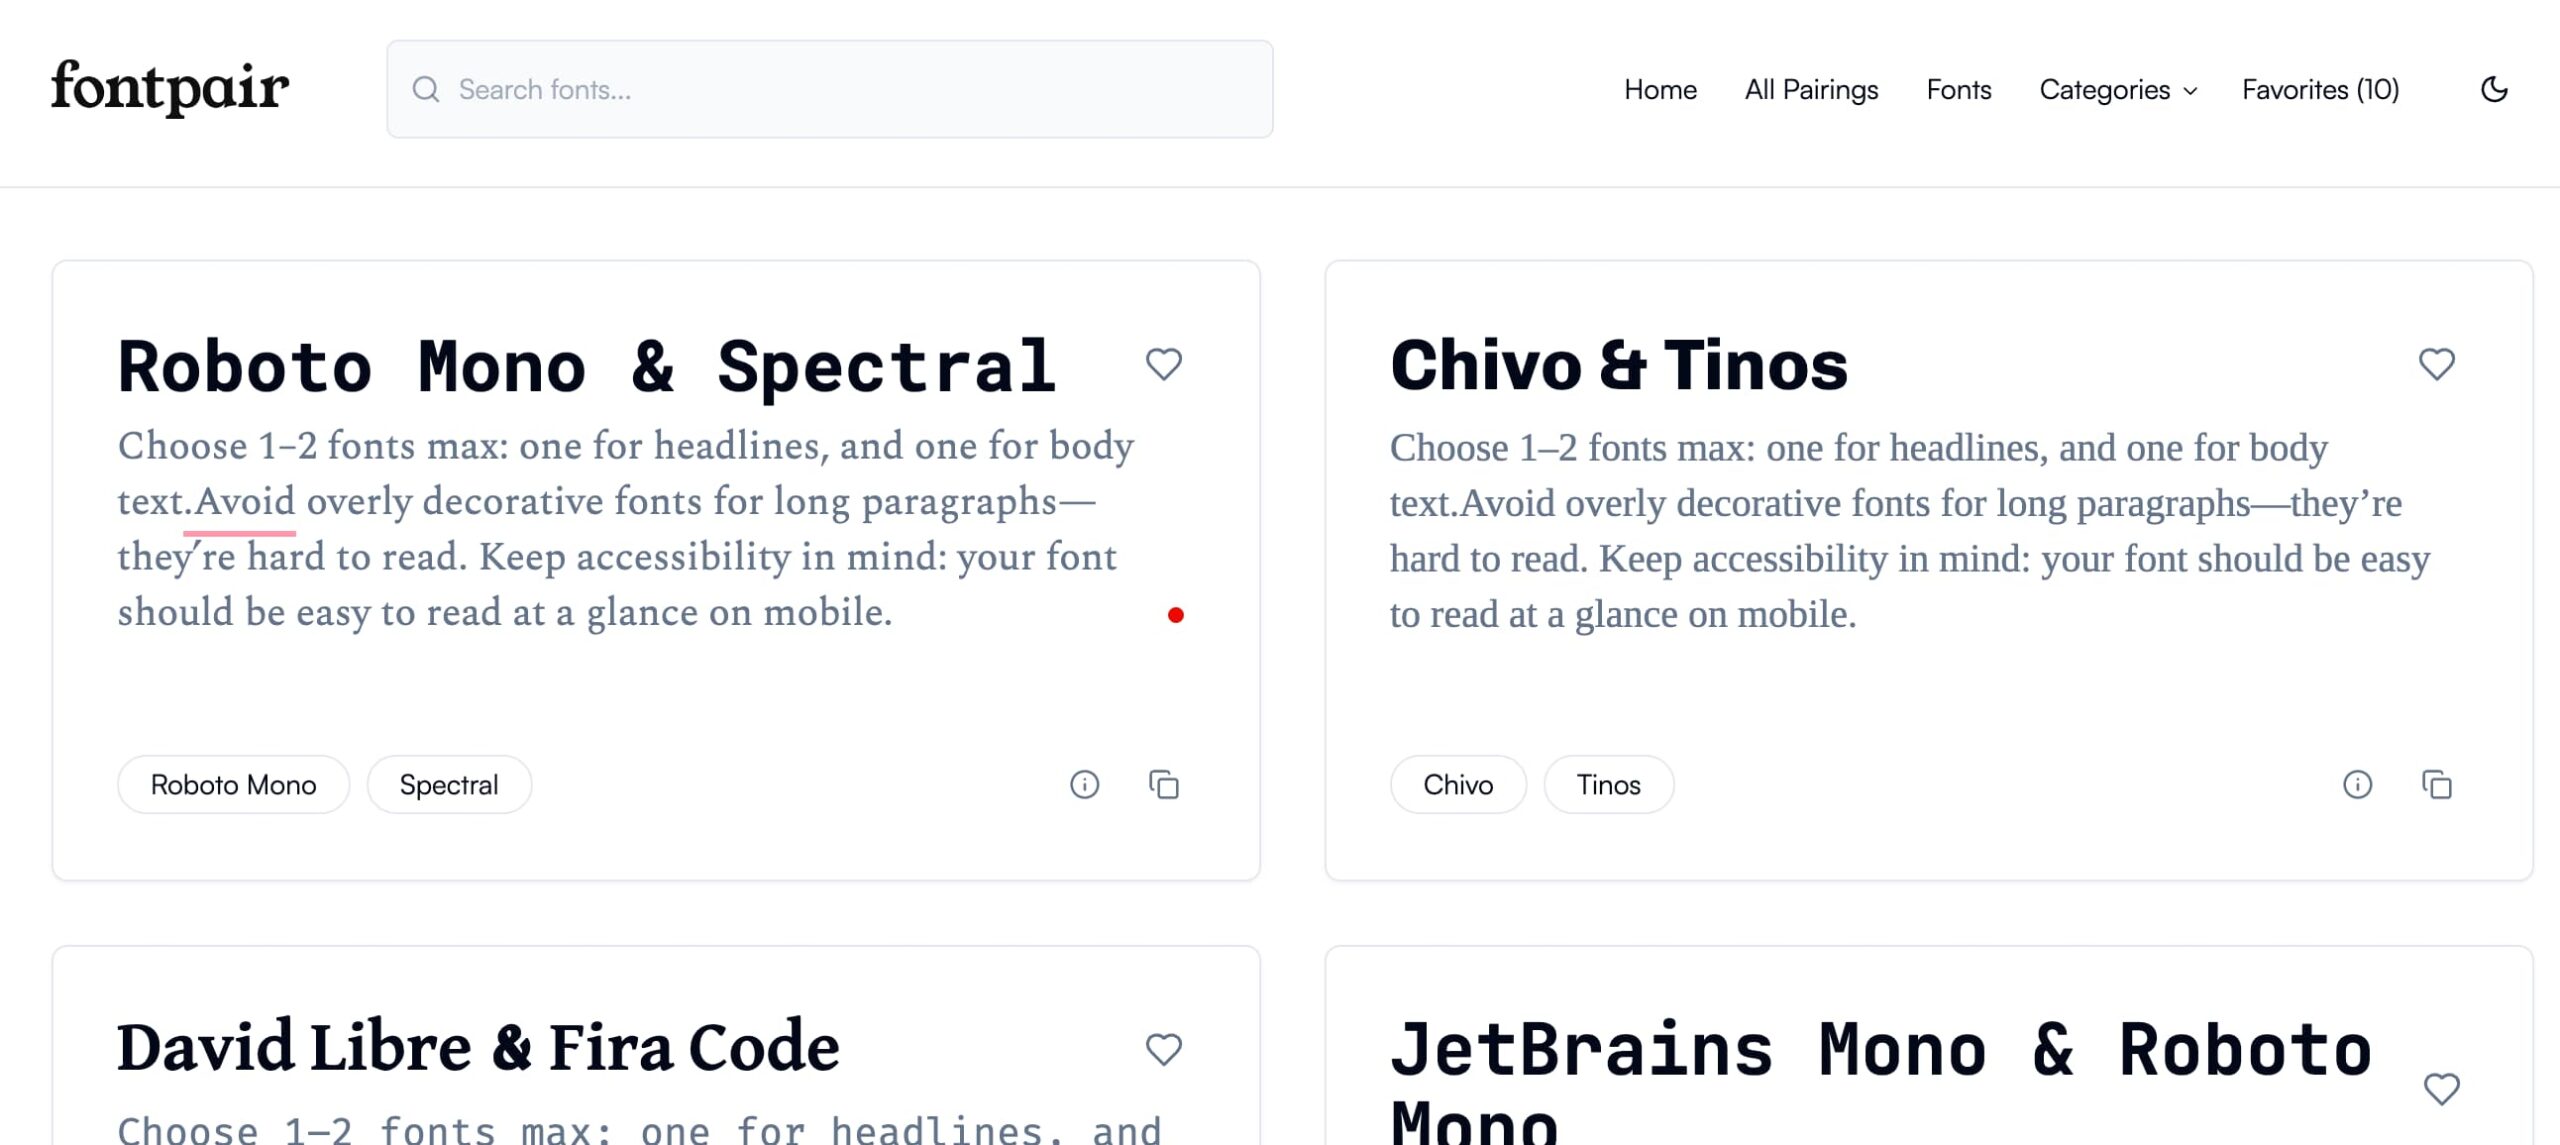Image resolution: width=2560 pixels, height=1145 pixels.
Task: Click the fontpair logo
Action: point(170,88)
